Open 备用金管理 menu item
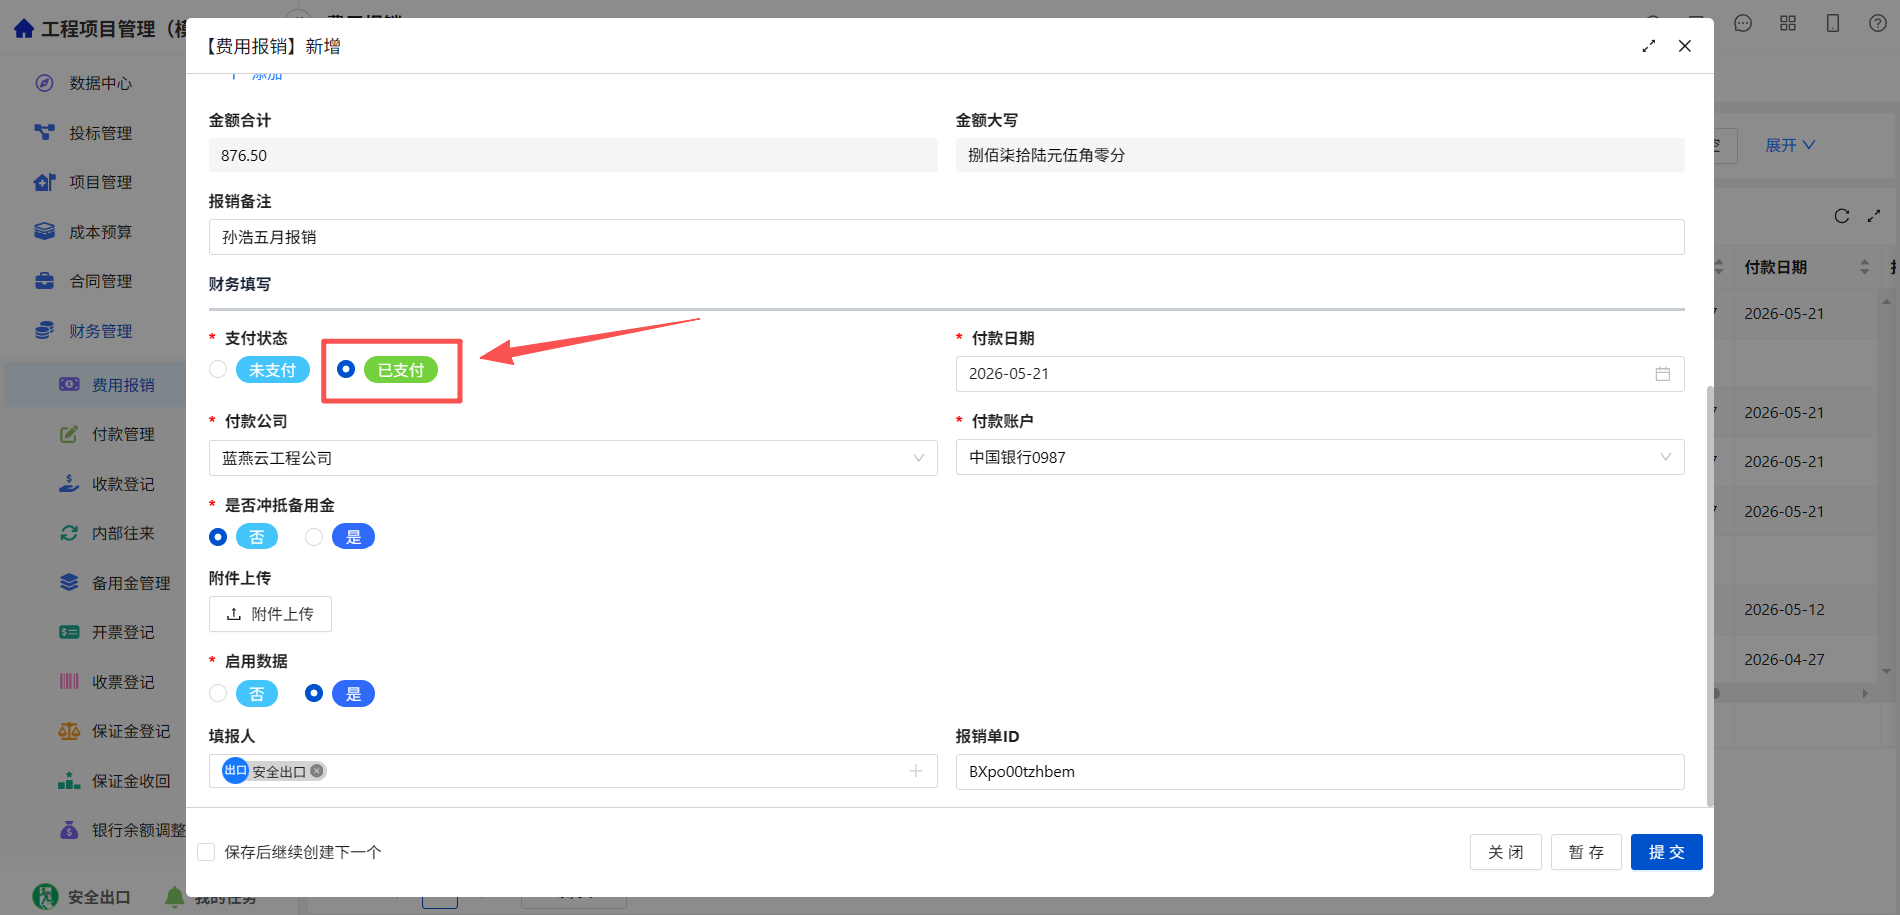The image size is (1900, 915). point(131,583)
